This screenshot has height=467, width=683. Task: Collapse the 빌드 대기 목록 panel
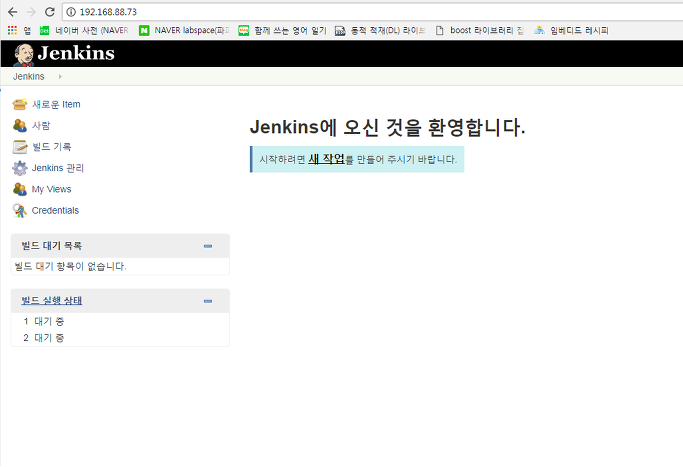tap(208, 246)
